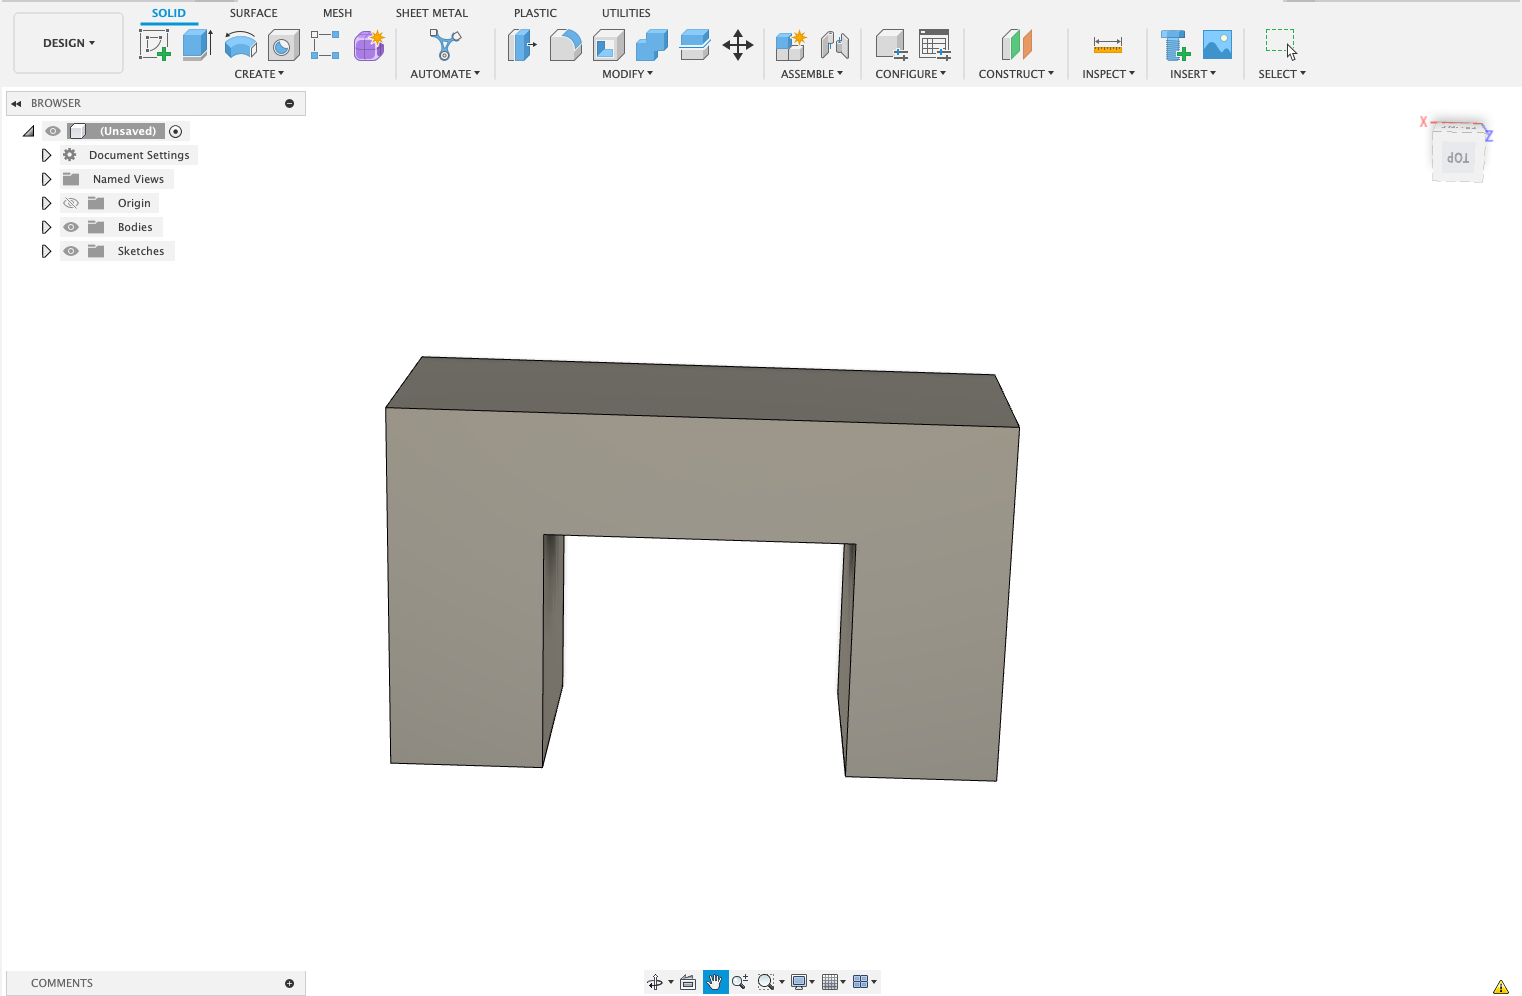The width and height of the screenshot is (1522, 996).
Task: Open the CONSTRUCT dropdown menu
Action: pyautogui.click(x=1016, y=74)
